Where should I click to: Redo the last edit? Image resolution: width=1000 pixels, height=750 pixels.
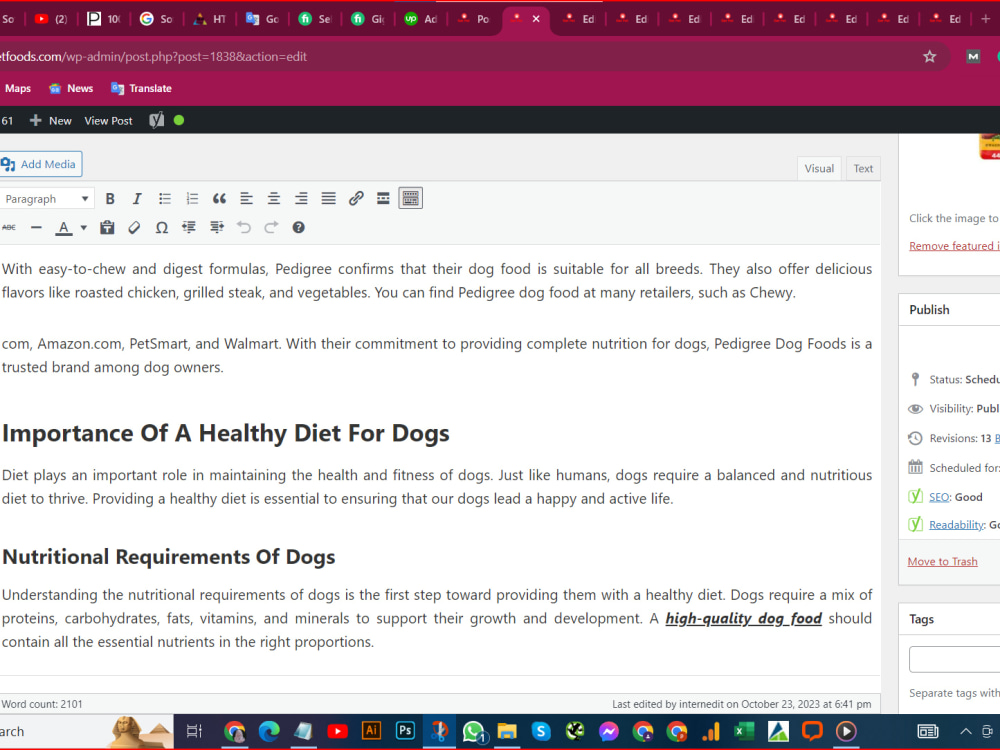pos(271,228)
